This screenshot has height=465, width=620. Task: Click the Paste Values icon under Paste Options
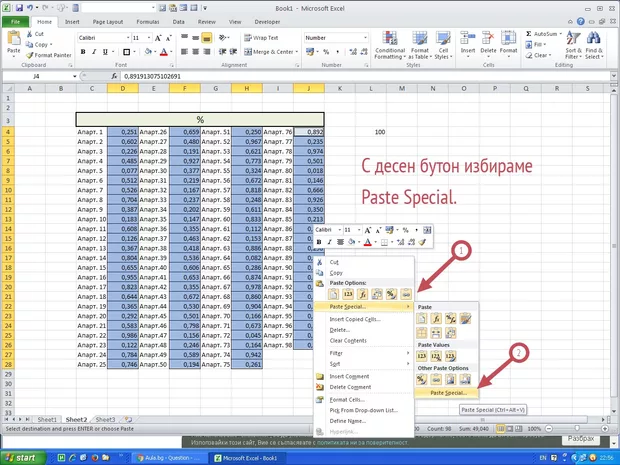[348, 294]
